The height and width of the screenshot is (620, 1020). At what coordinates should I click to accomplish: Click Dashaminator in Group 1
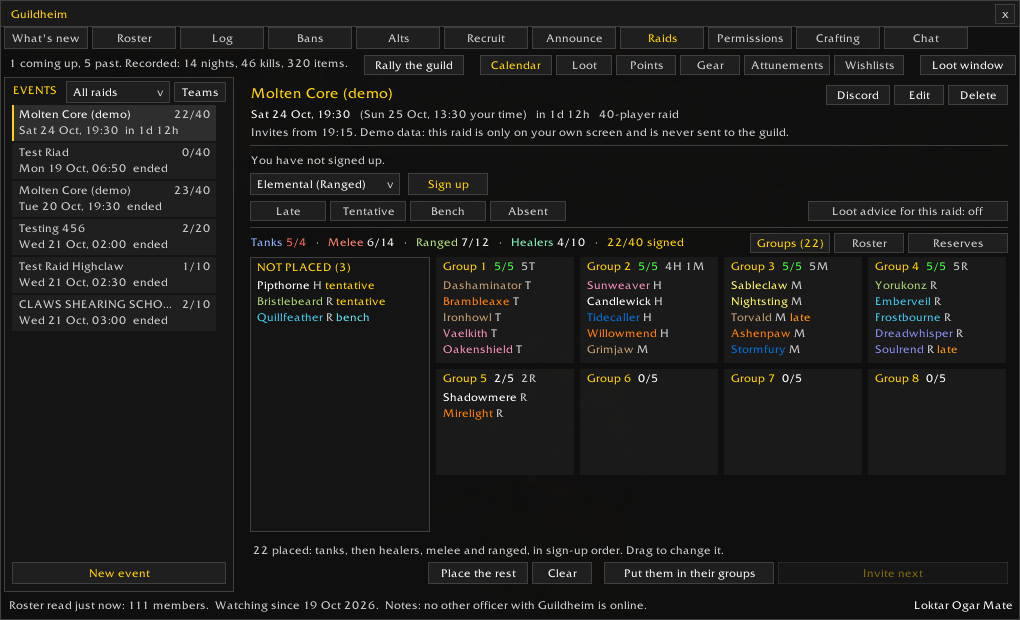click(487, 286)
